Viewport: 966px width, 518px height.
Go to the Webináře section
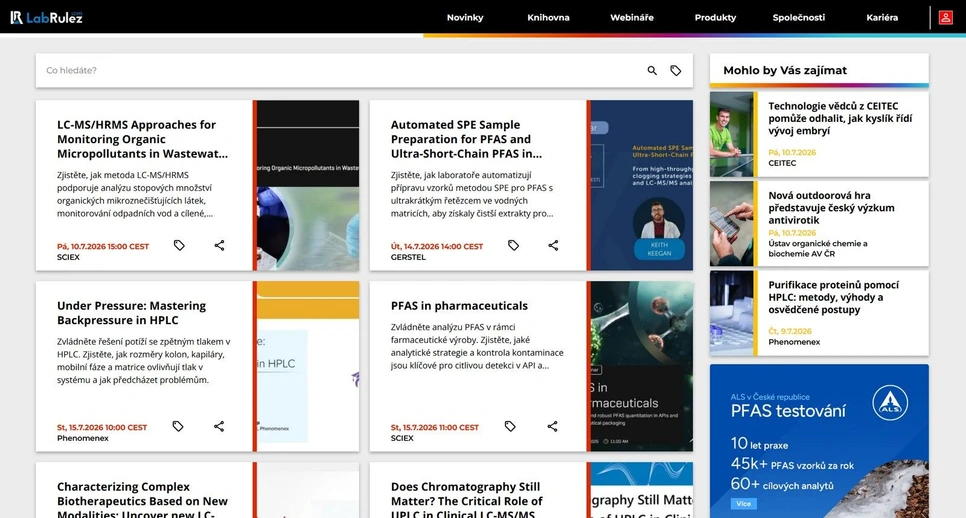(632, 17)
